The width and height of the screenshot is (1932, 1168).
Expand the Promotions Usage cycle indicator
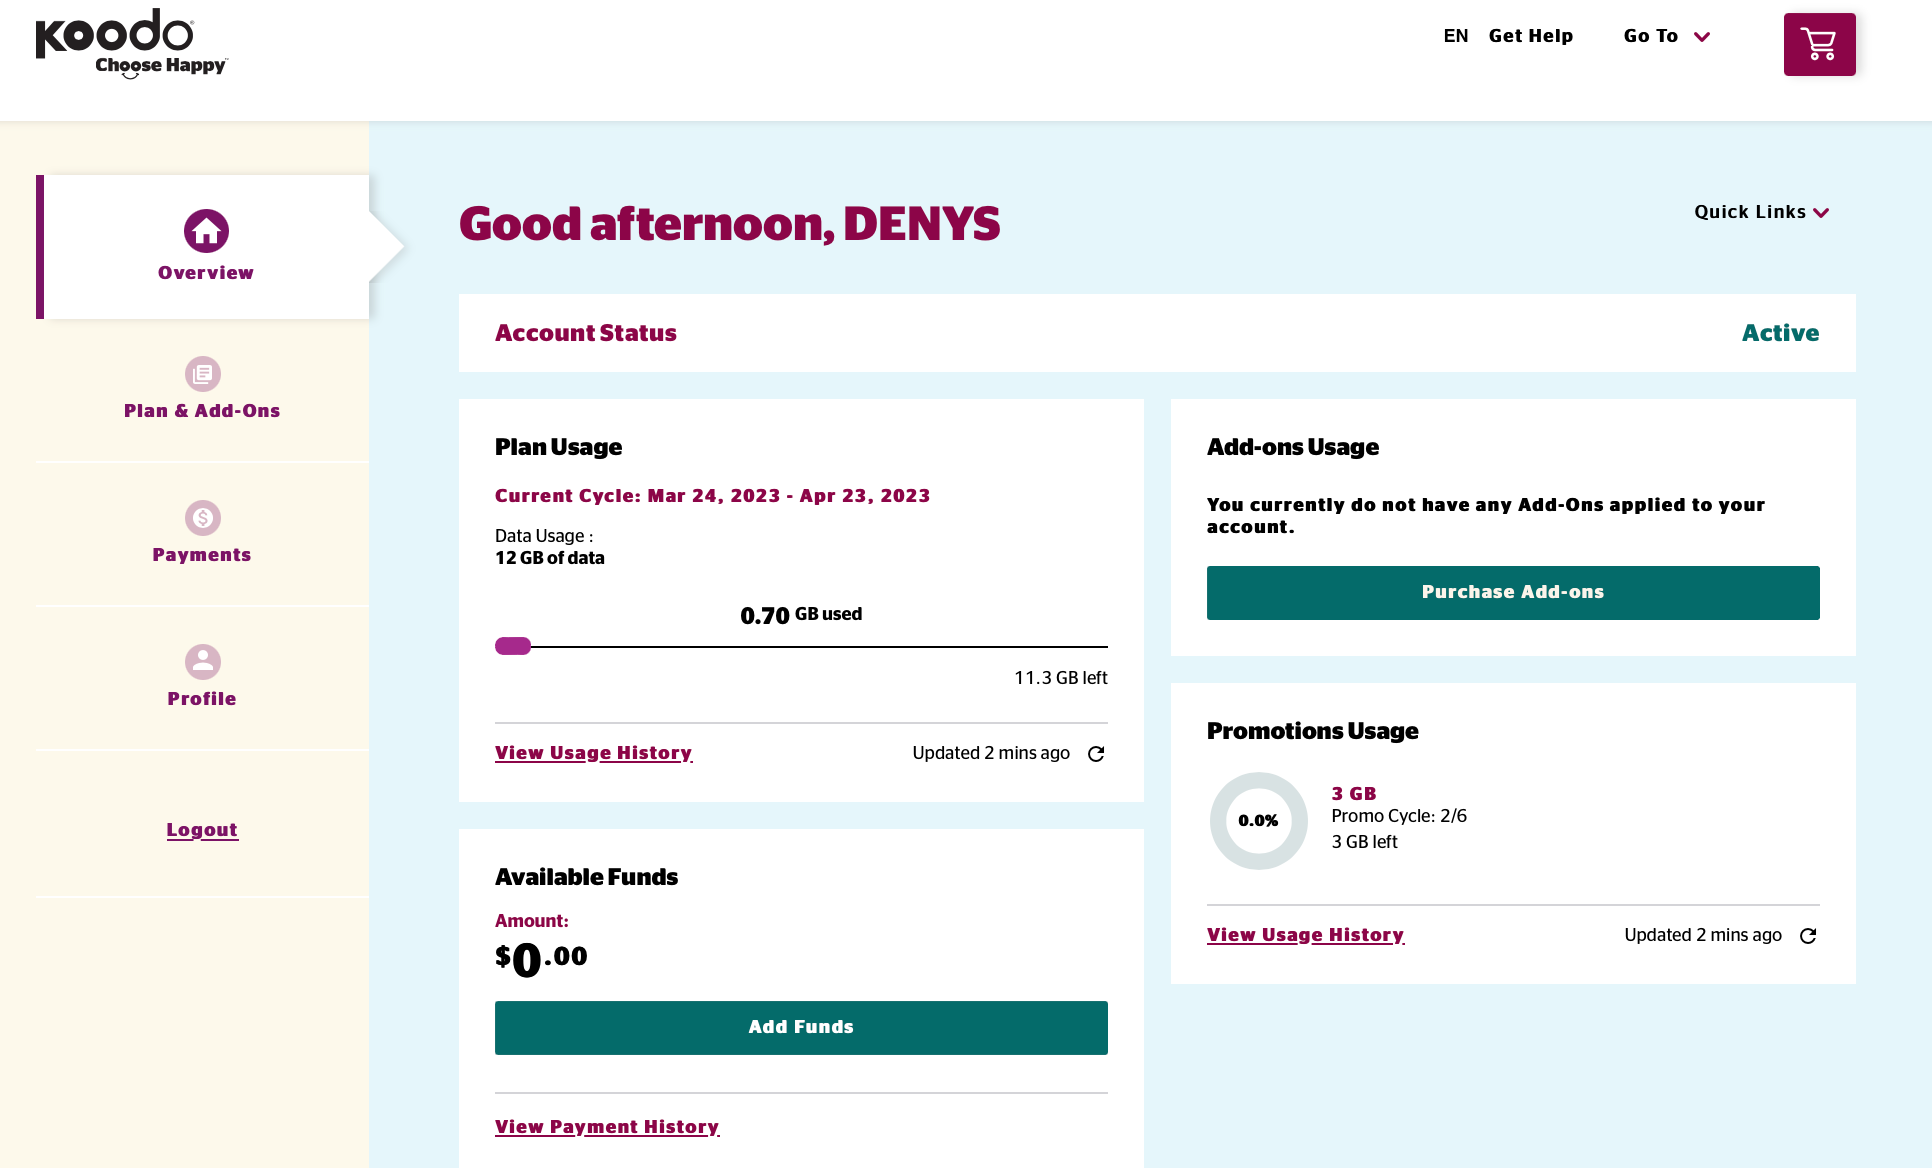[x=1398, y=817]
